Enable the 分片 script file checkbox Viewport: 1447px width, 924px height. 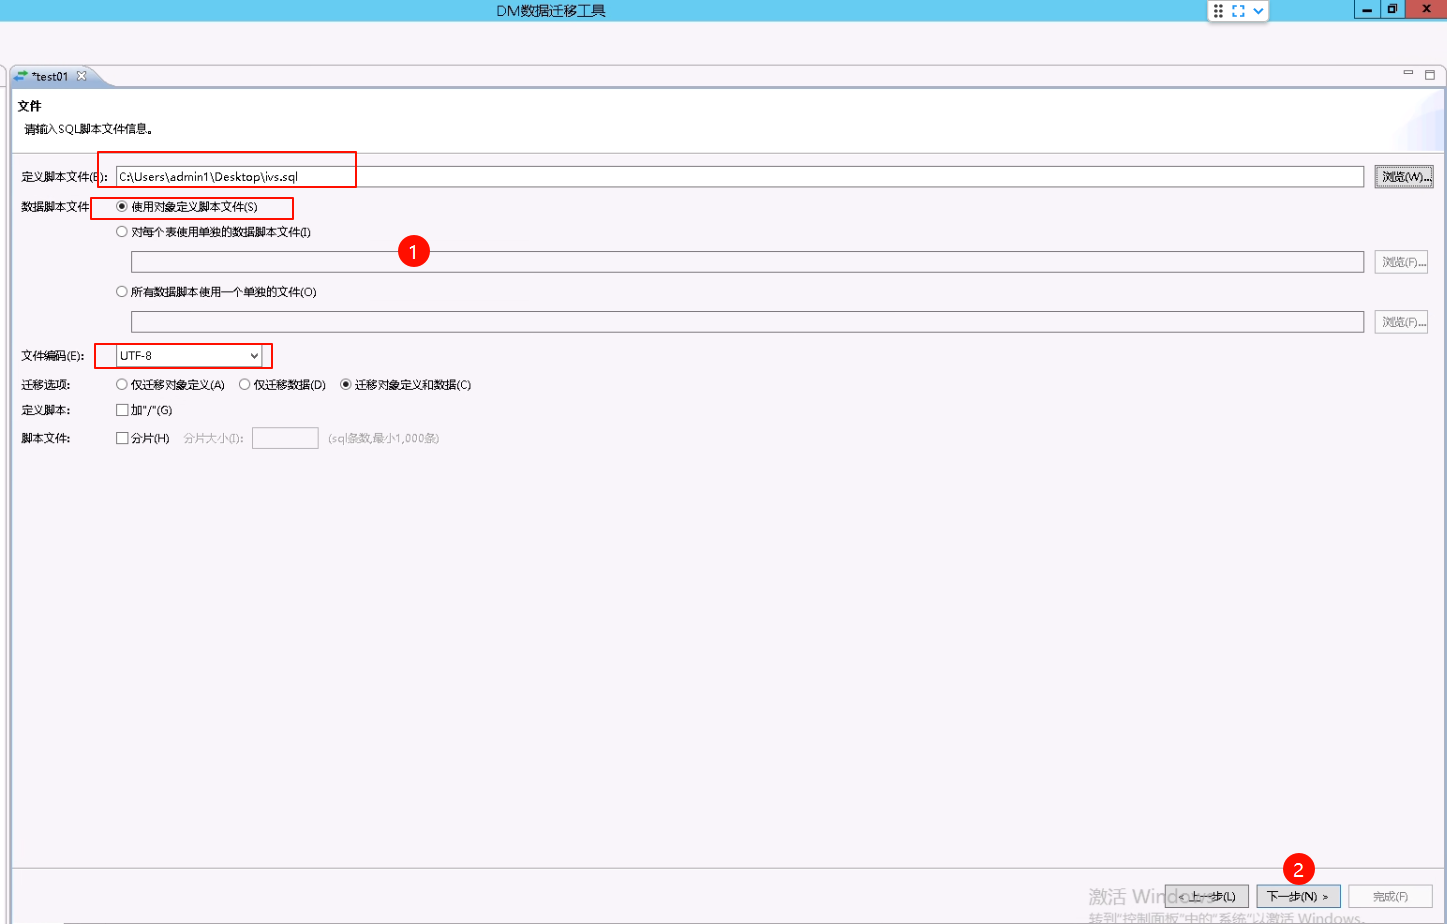pos(122,438)
